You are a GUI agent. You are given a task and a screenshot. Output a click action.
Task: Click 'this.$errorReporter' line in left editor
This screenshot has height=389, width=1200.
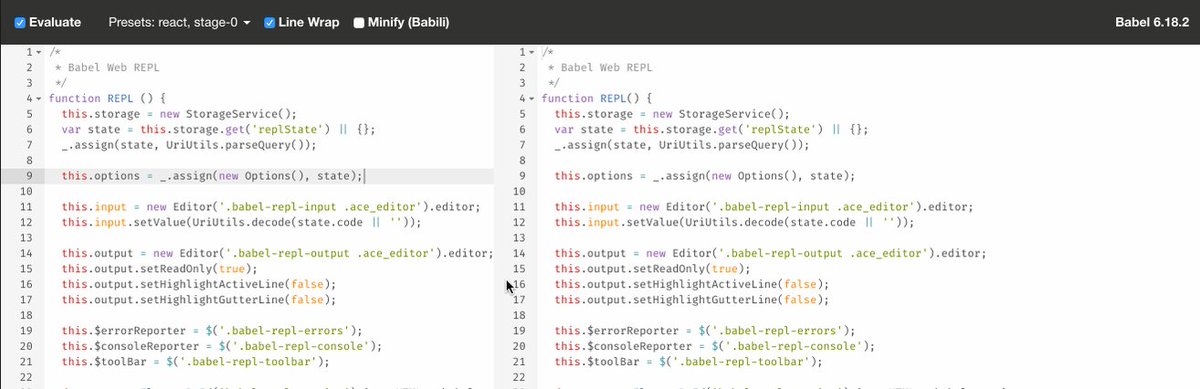tap(212, 331)
